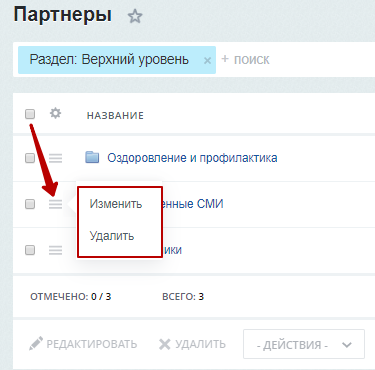This screenshot has width=375, height=370.
Task: Tick the checkbox of the last row
Action: pos(30,250)
